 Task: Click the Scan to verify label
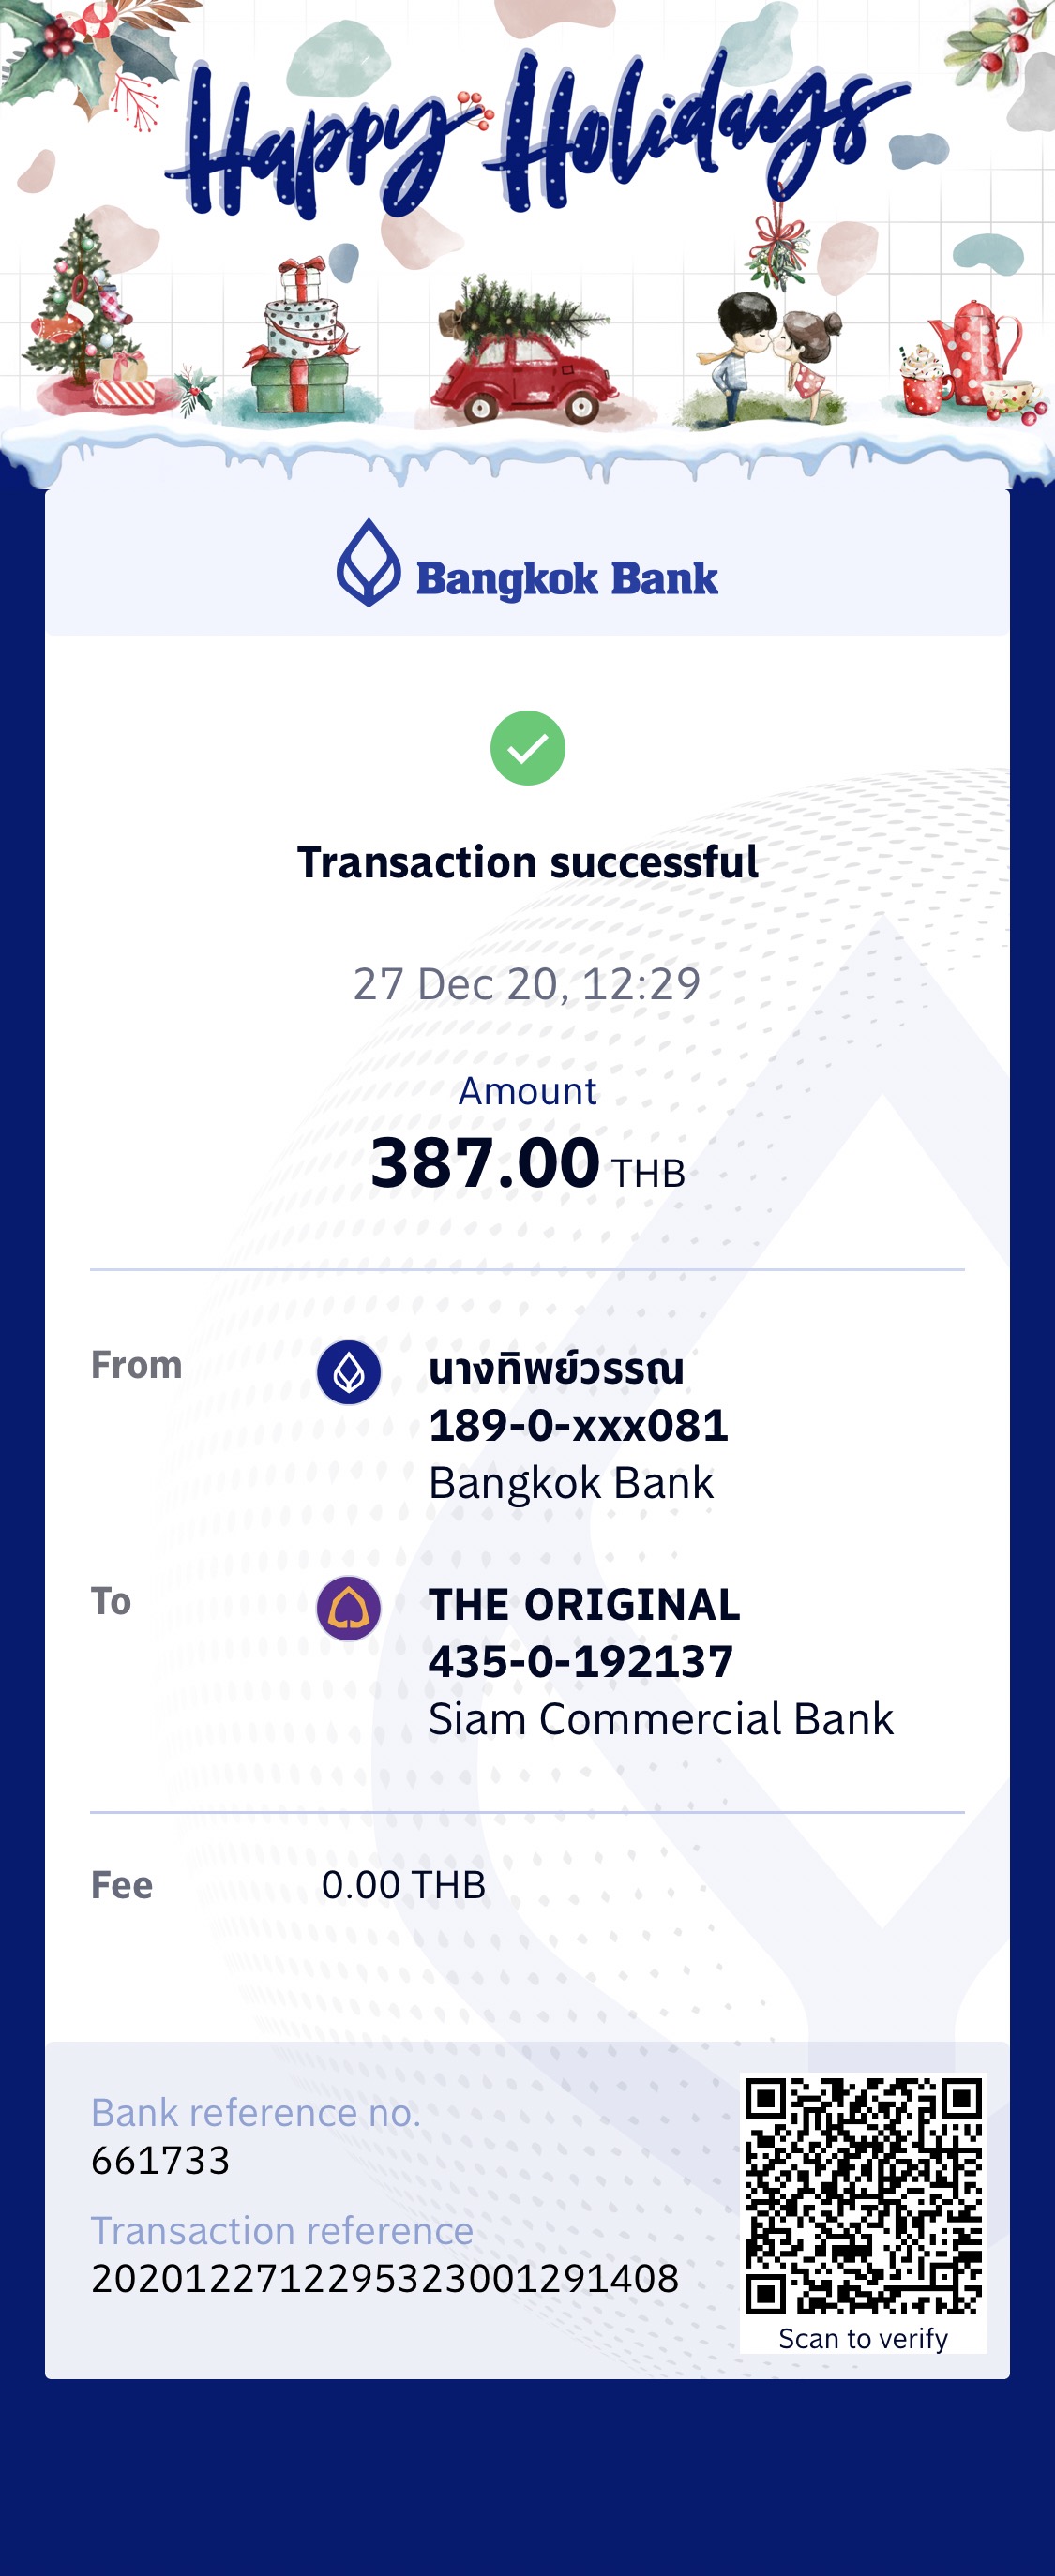click(863, 2339)
